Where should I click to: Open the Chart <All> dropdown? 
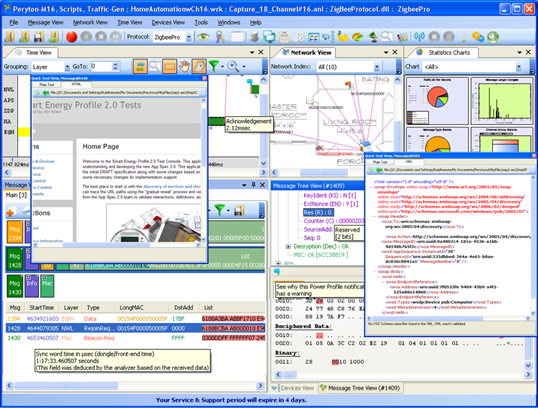[x=519, y=67]
